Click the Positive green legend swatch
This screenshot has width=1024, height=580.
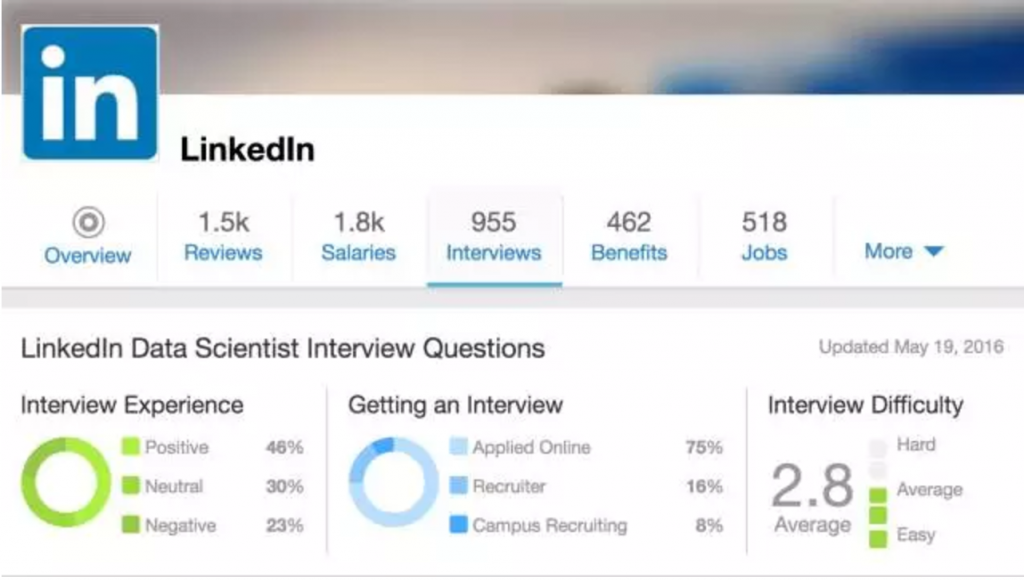click(x=130, y=447)
